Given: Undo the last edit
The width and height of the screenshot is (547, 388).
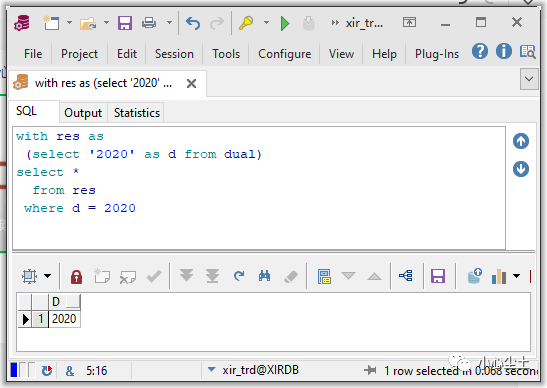Looking at the screenshot, I should 193,23.
